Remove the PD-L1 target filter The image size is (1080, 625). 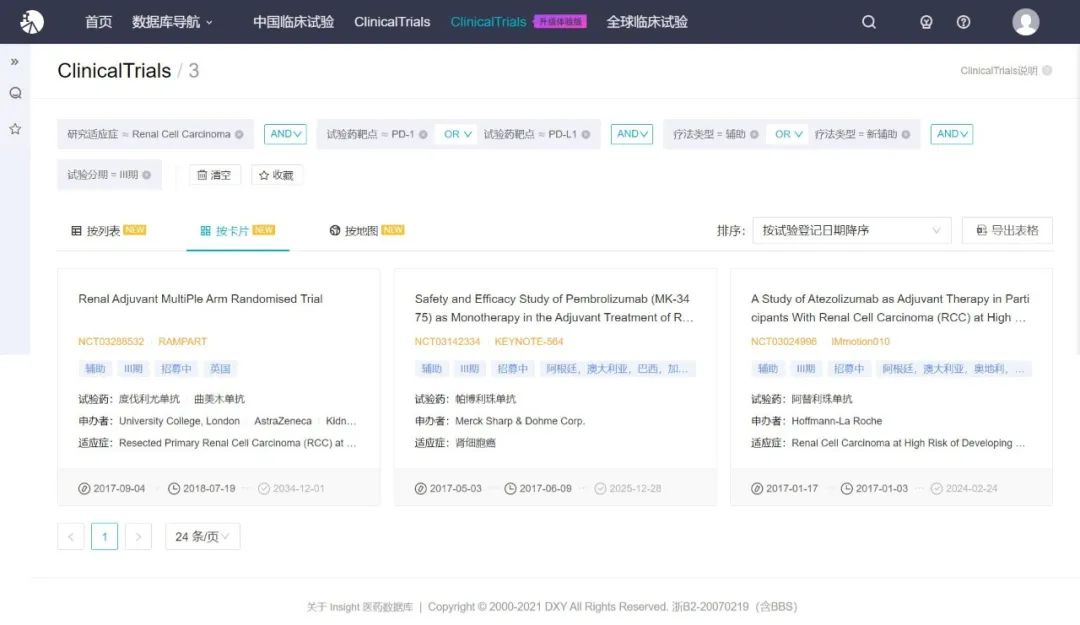(x=586, y=134)
